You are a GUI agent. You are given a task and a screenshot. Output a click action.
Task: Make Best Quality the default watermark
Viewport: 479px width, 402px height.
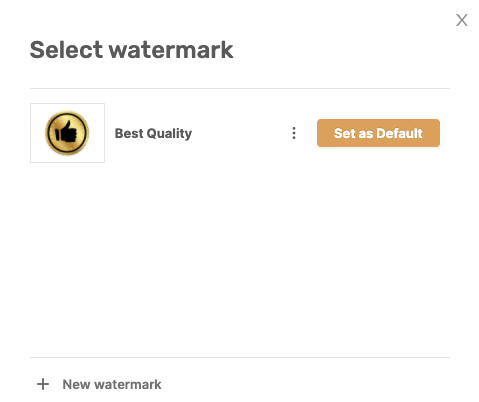[x=378, y=133]
